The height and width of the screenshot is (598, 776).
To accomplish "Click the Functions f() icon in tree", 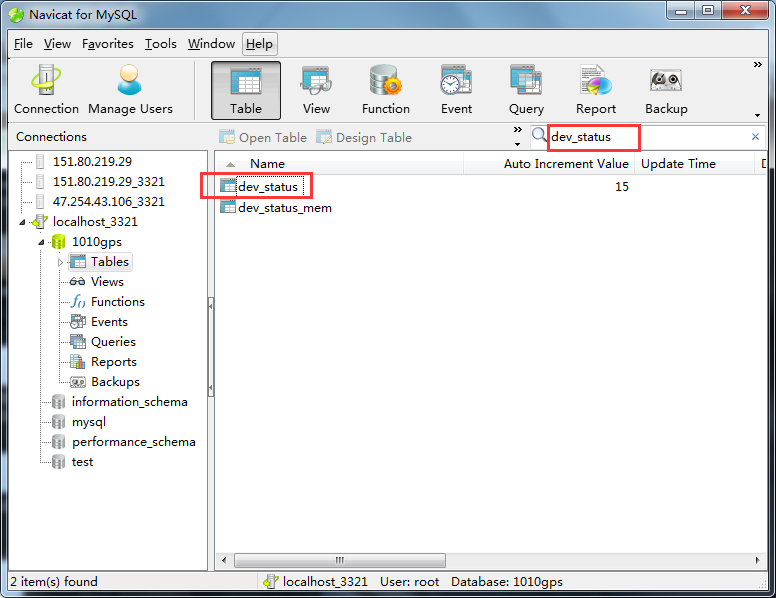I will point(78,301).
